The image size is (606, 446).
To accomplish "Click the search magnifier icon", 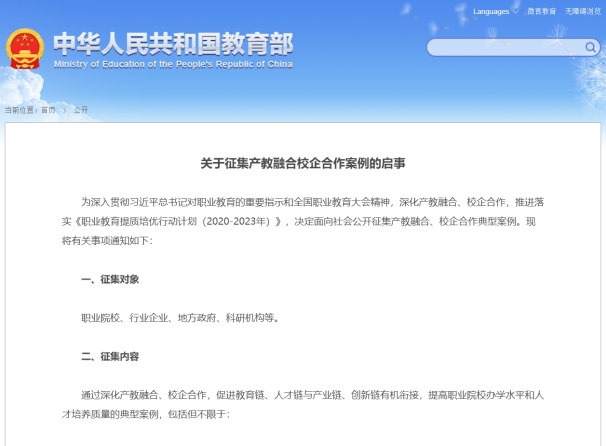I will coord(591,47).
